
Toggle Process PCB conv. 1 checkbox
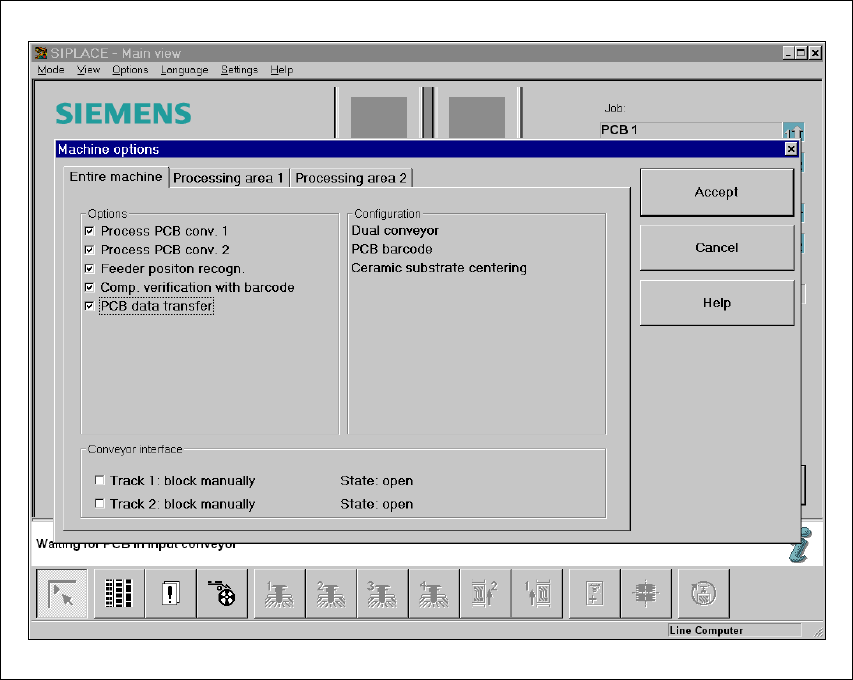pyautogui.click(x=89, y=231)
